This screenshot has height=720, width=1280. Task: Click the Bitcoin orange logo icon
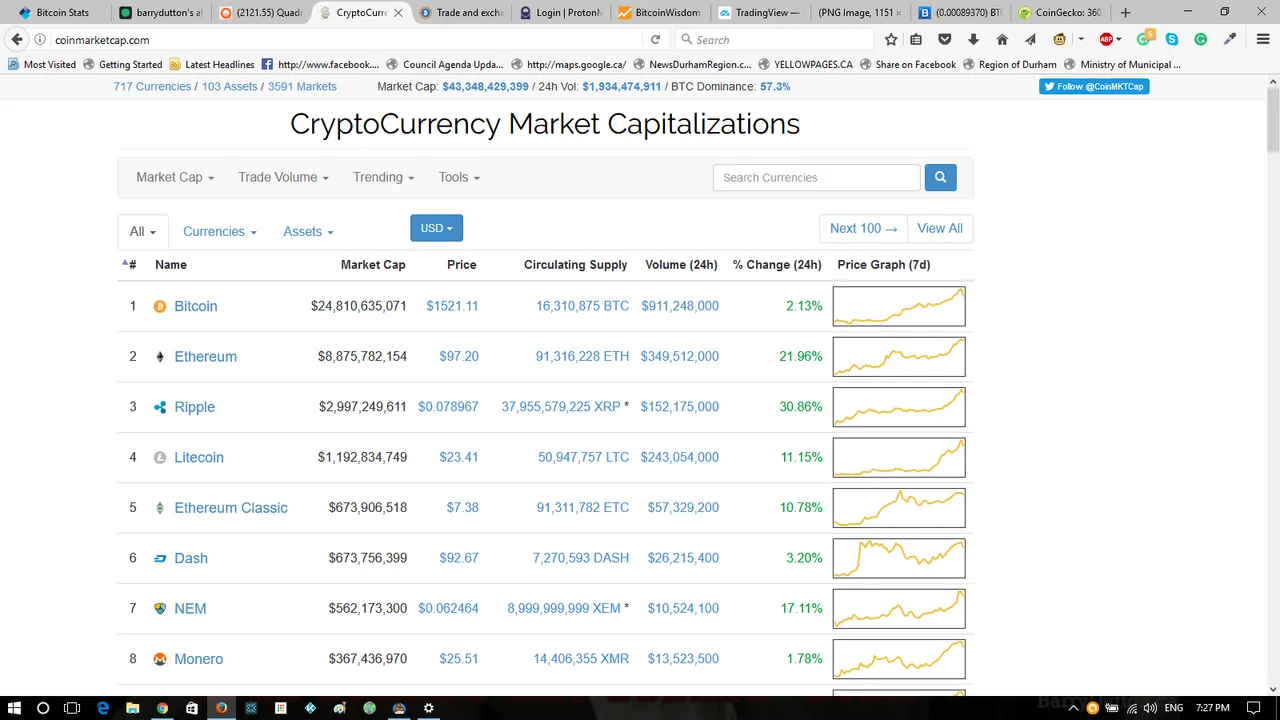(160, 306)
